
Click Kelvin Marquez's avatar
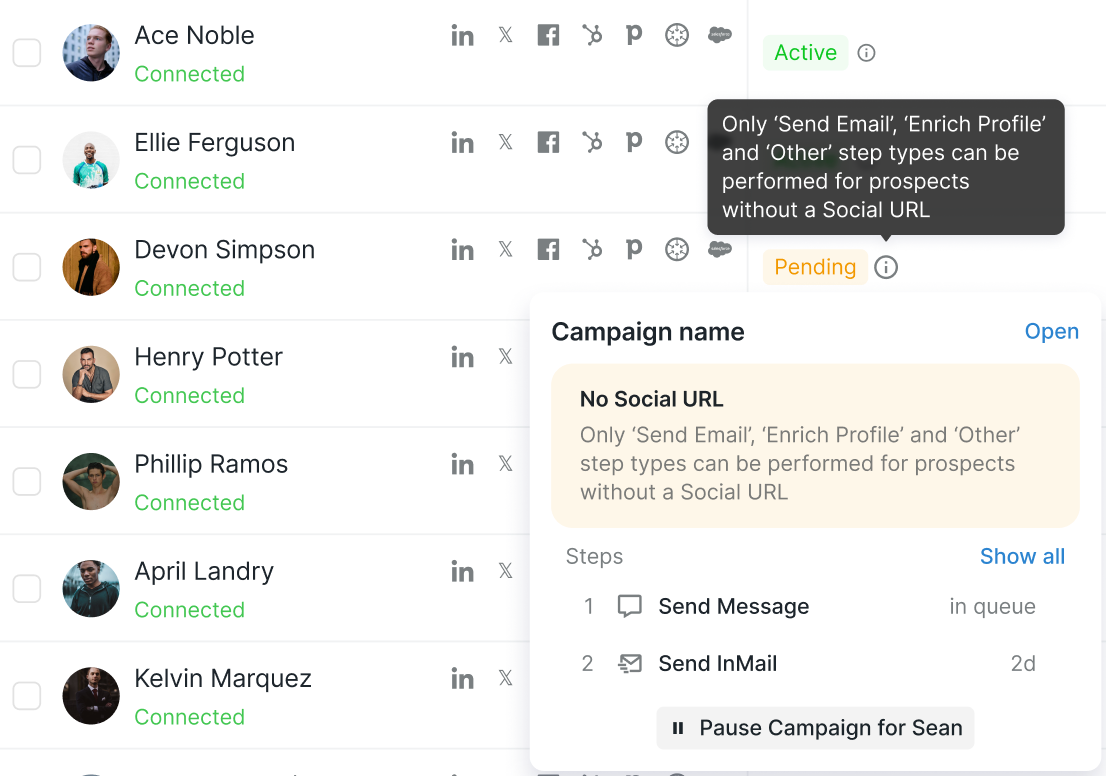(x=91, y=696)
